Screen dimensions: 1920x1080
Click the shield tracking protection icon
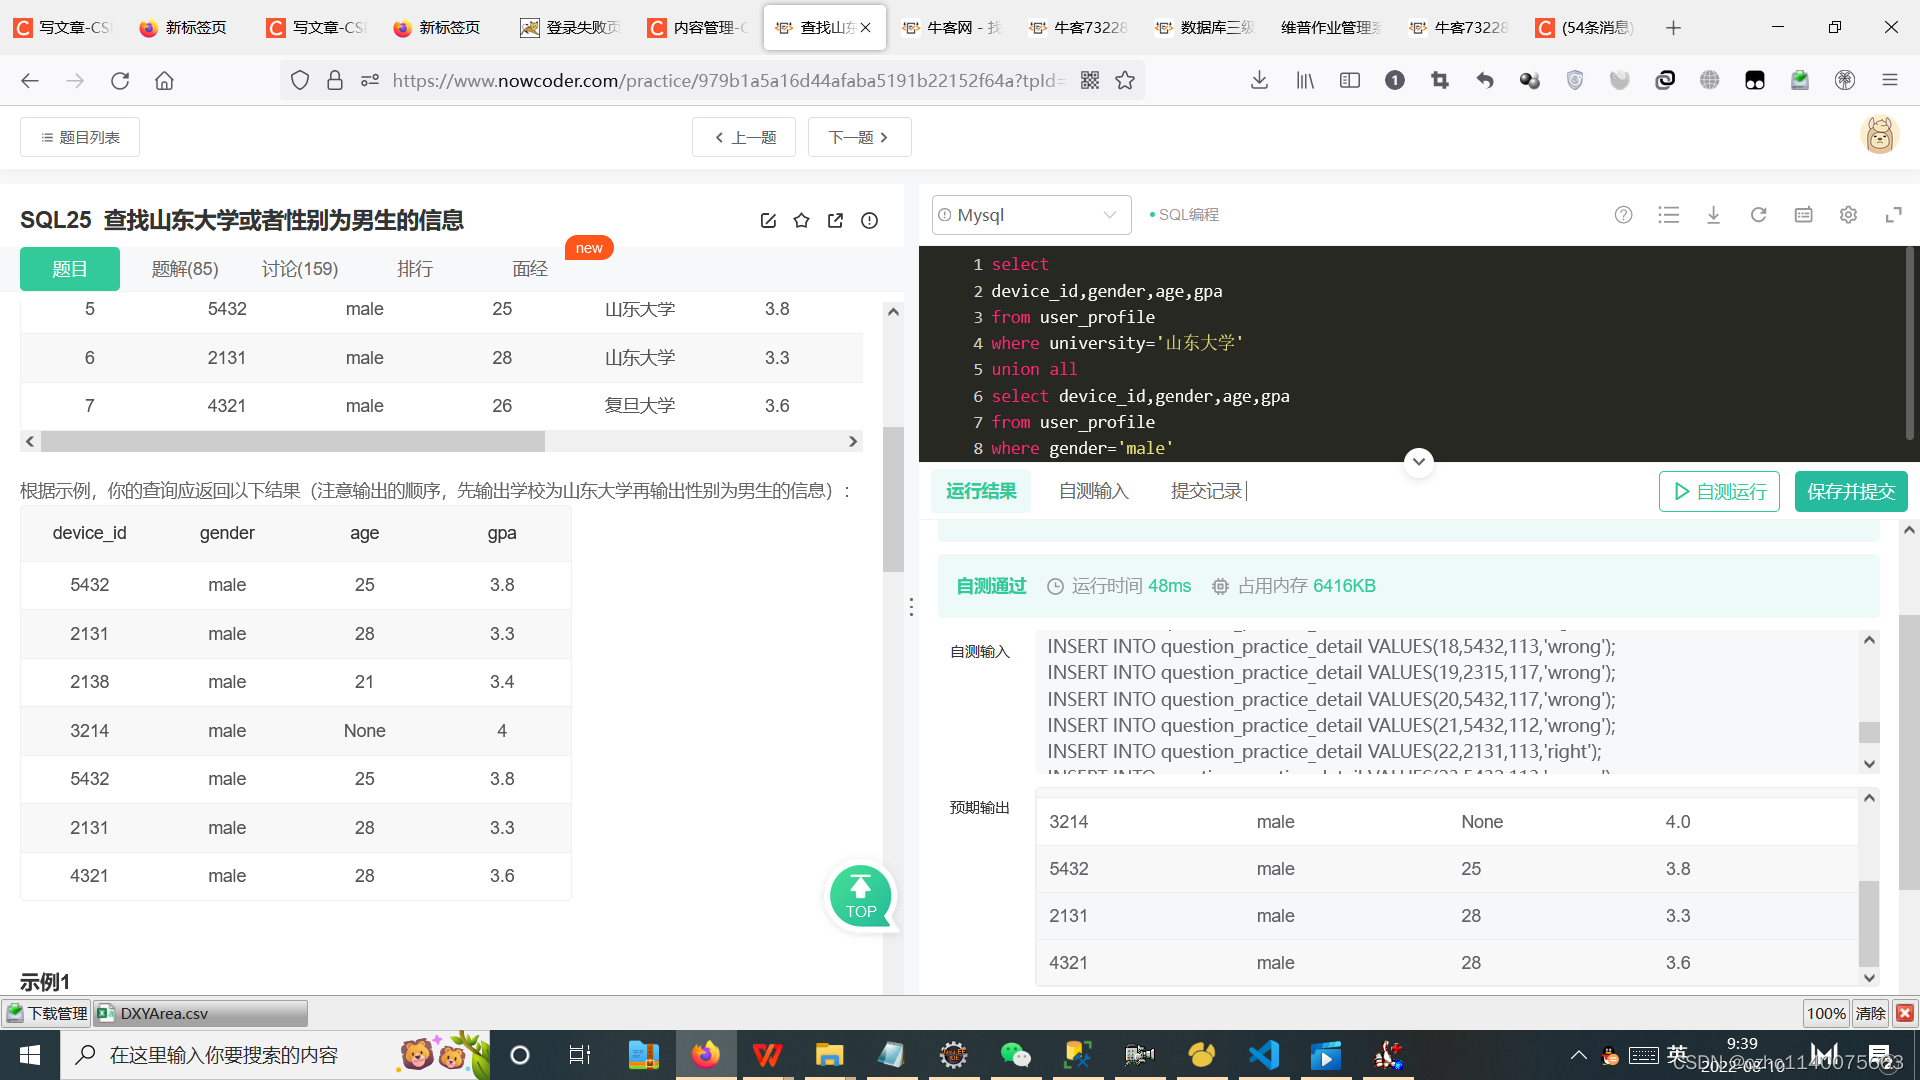click(300, 80)
